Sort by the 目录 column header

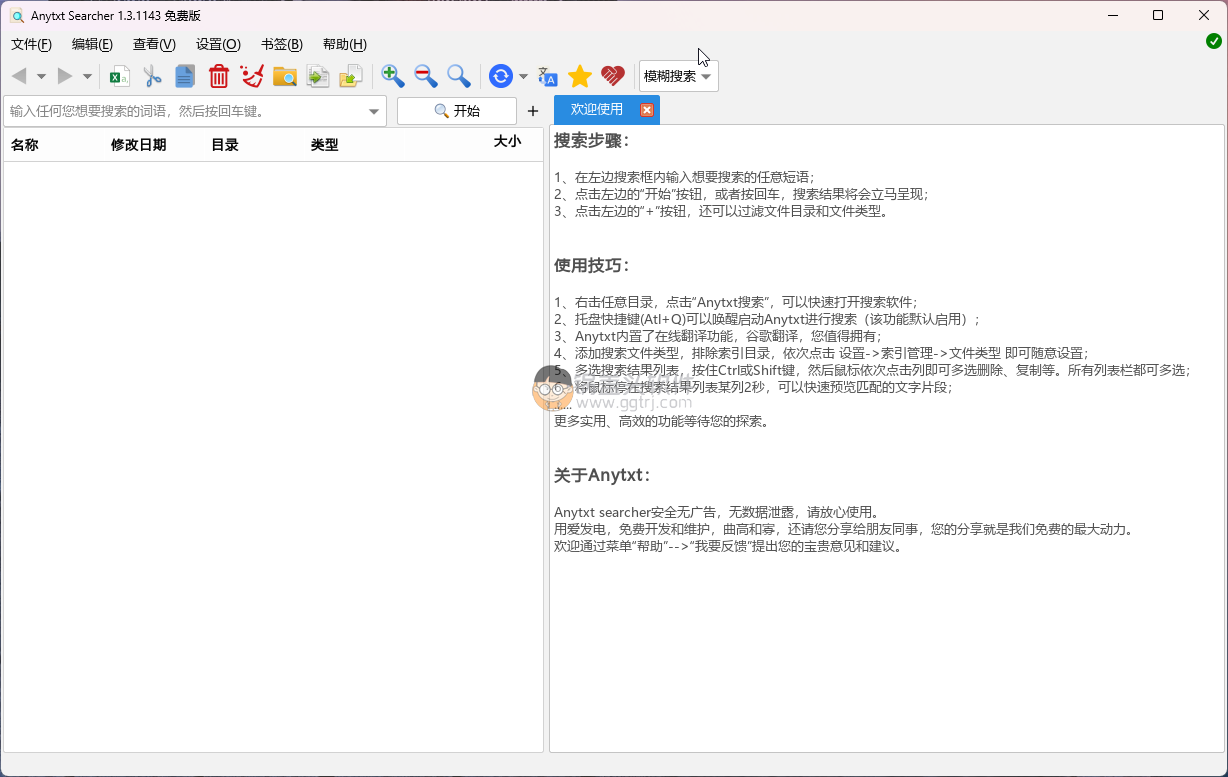tap(225, 145)
